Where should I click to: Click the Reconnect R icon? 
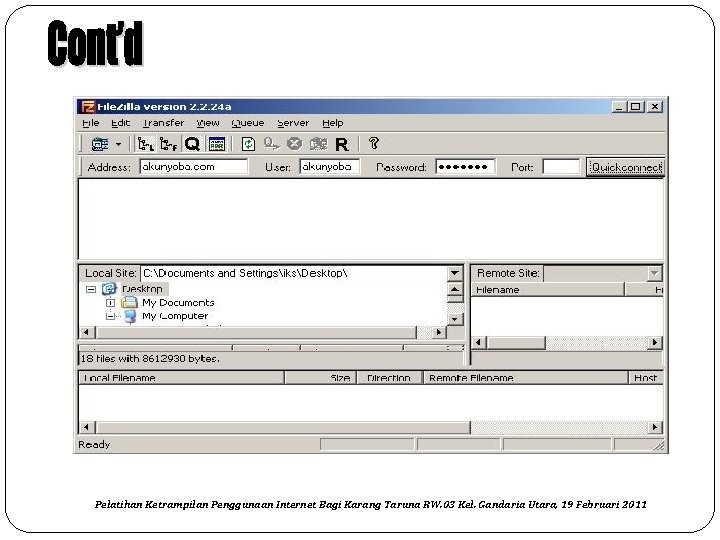pyautogui.click(x=342, y=144)
